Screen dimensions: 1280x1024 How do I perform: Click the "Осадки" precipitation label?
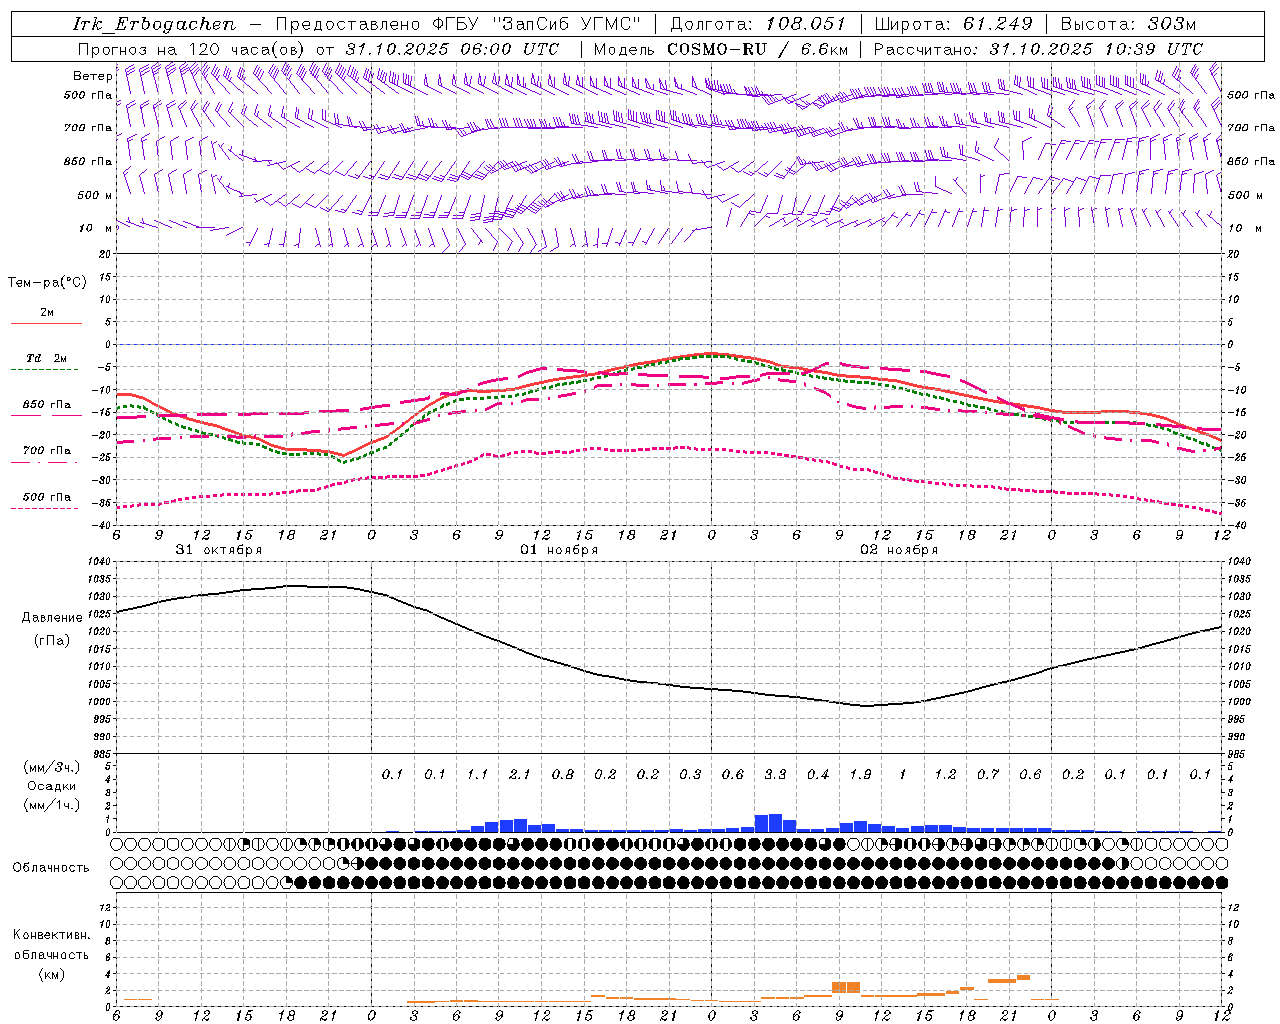52,786
